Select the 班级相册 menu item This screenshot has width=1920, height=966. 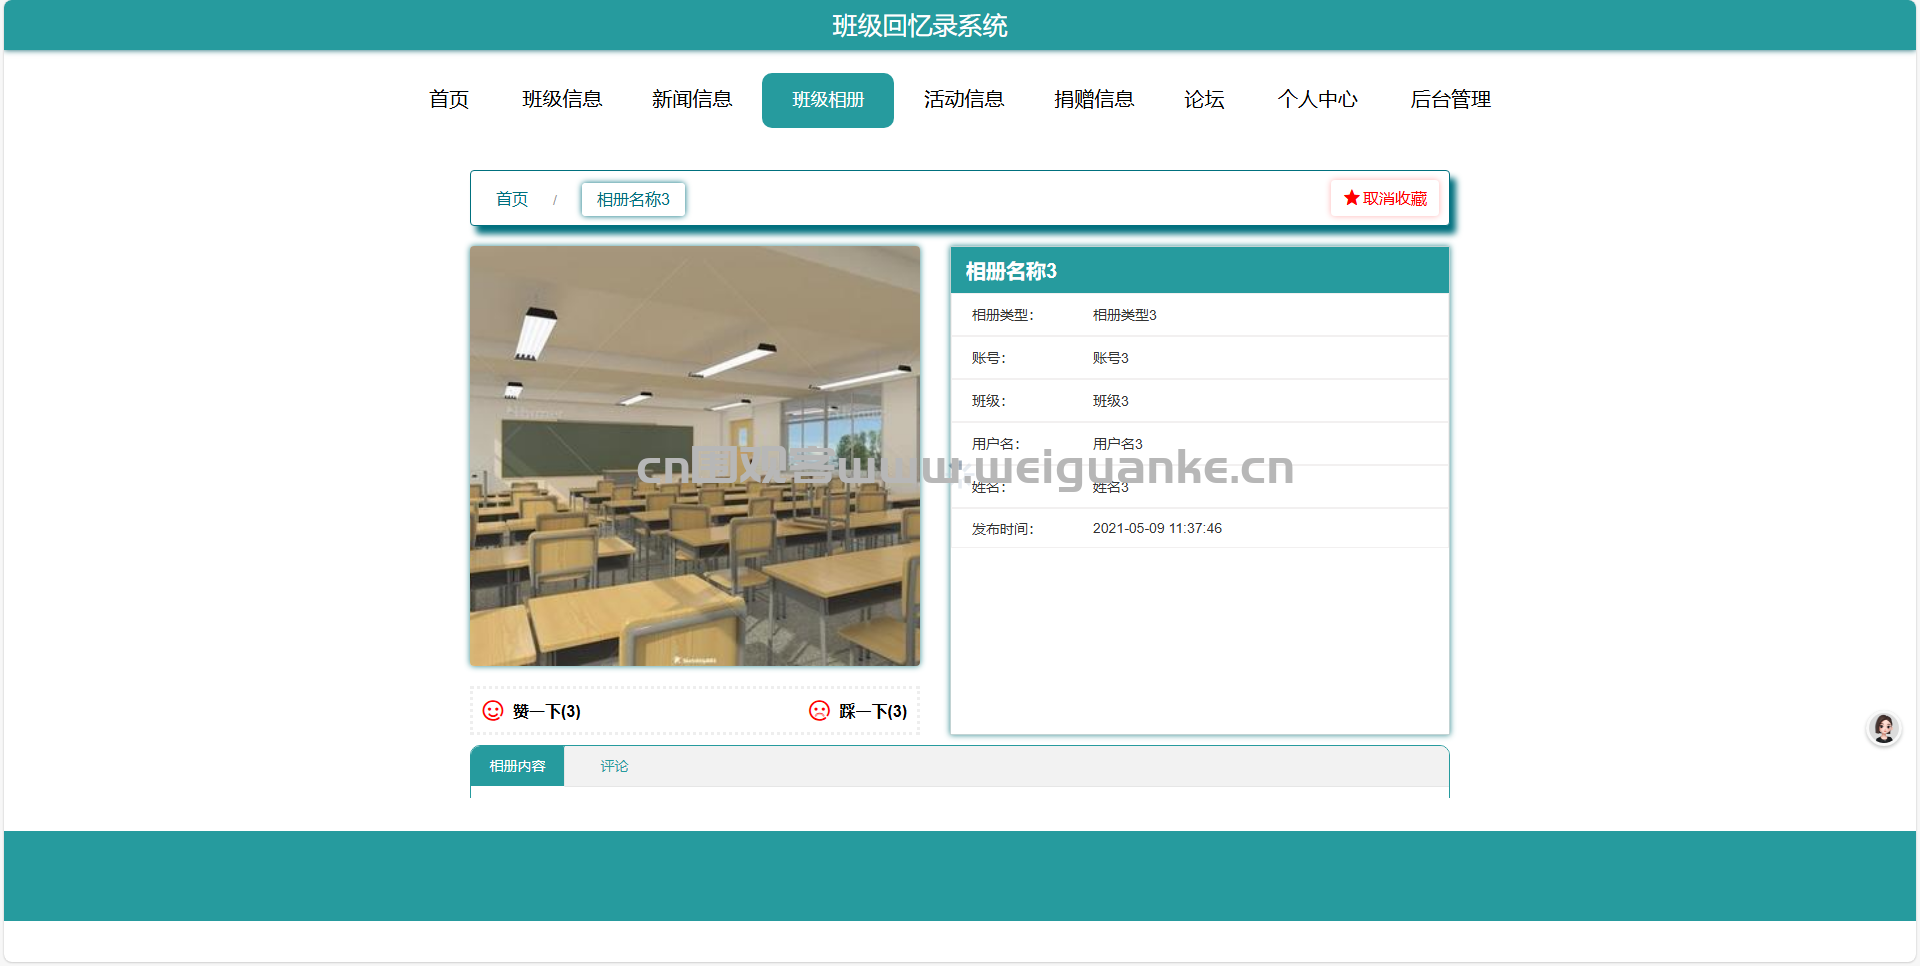828,100
